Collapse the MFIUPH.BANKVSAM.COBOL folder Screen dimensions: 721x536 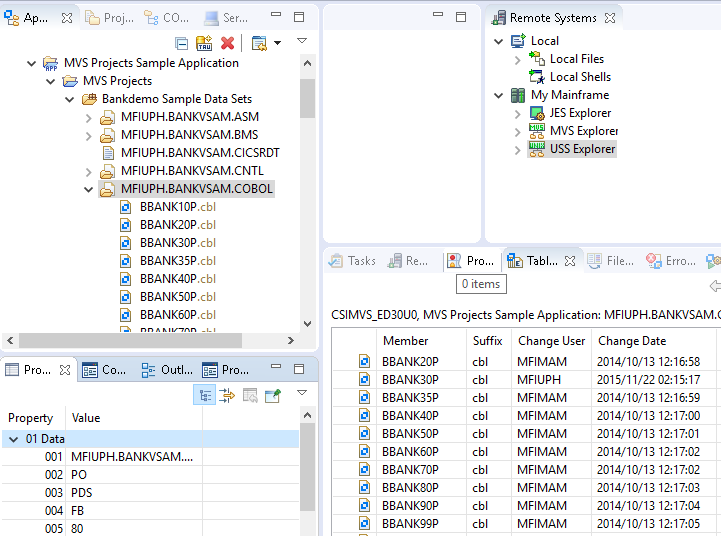coord(89,189)
